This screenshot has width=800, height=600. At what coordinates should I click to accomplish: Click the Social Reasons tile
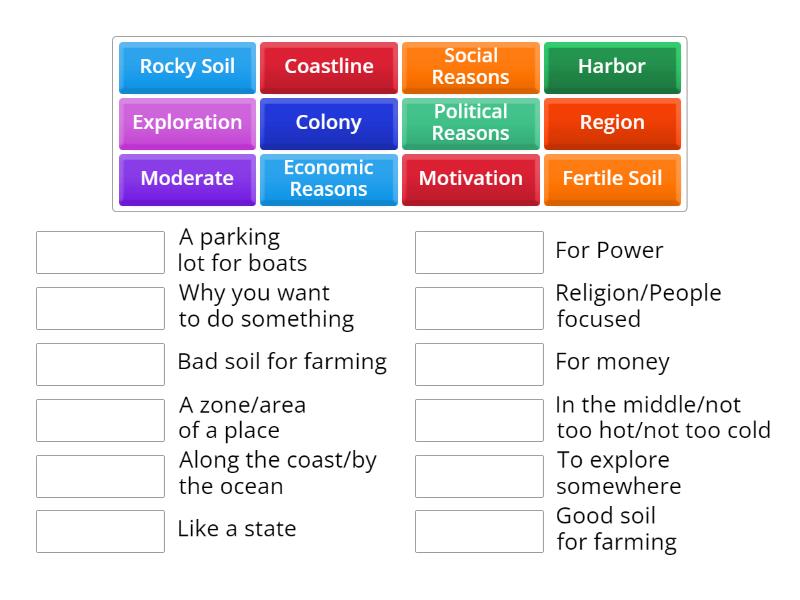(470, 67)
